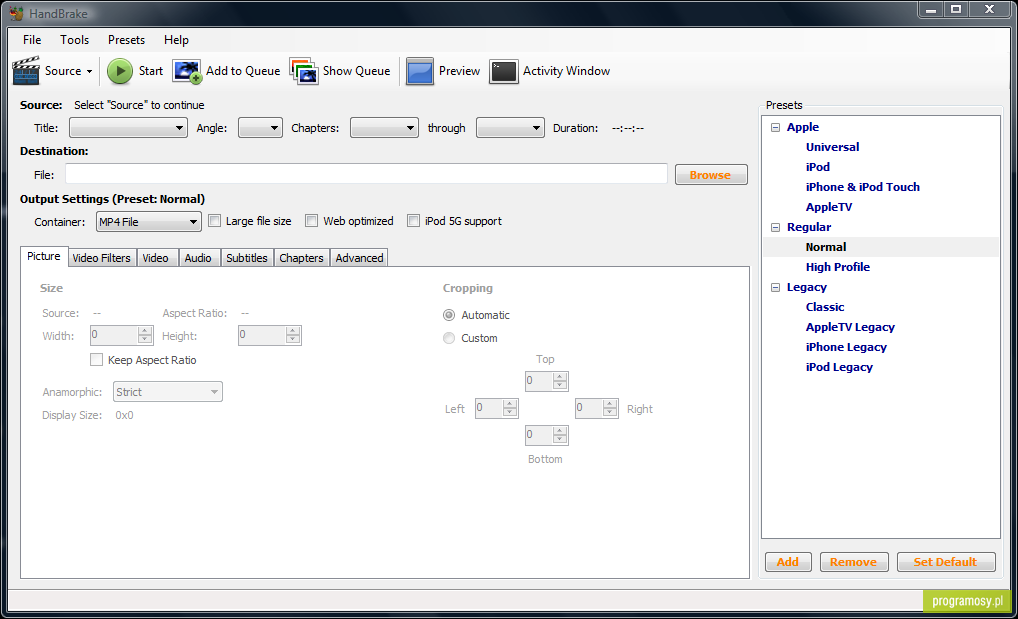Viewport: 1018px width, 619px height.
Task: Select the iPhone & iPod Touch preset
Action: coord(863,187)
